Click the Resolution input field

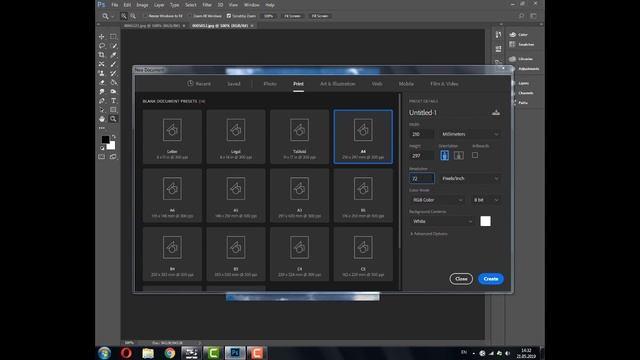tap(422, 178)
